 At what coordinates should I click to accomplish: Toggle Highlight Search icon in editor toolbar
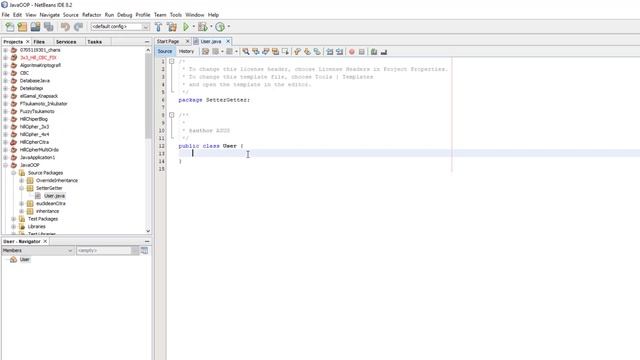(x=275, y=51)
